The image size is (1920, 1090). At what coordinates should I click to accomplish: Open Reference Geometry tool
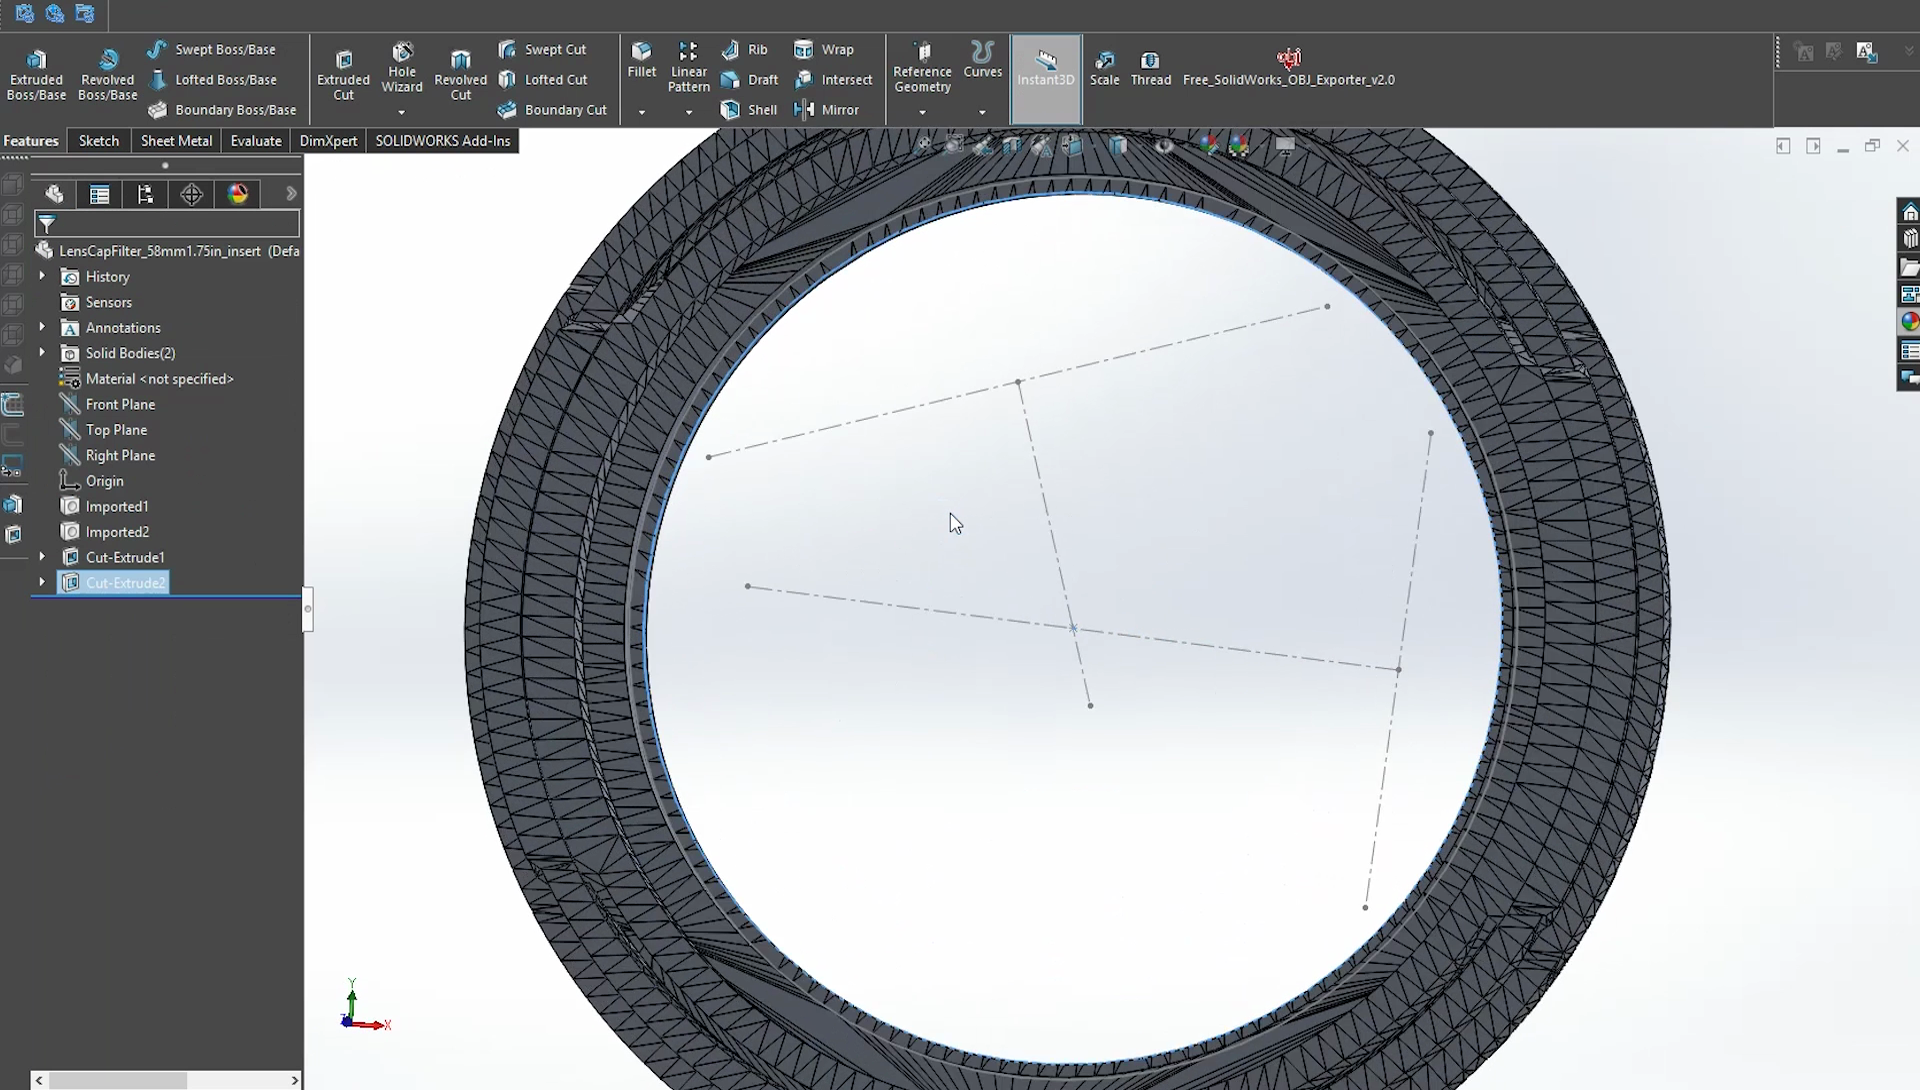[x=922, y=67]
